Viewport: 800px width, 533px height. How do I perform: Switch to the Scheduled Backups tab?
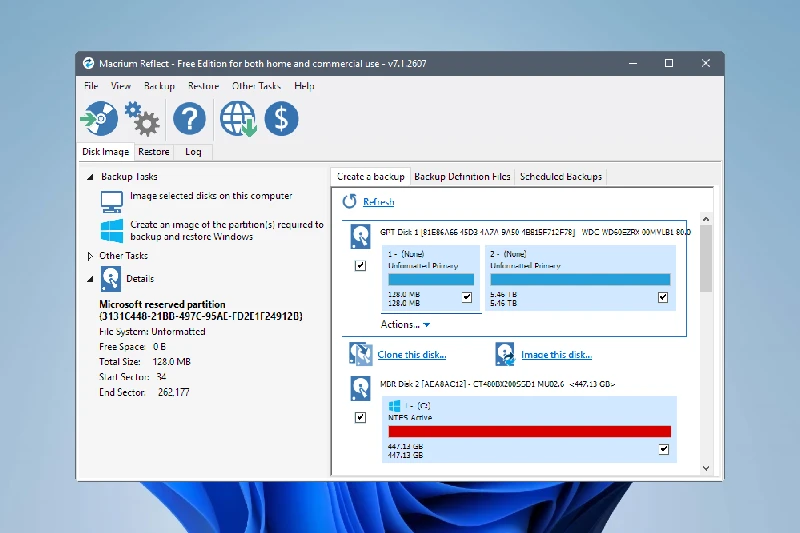tap(560, 177)
